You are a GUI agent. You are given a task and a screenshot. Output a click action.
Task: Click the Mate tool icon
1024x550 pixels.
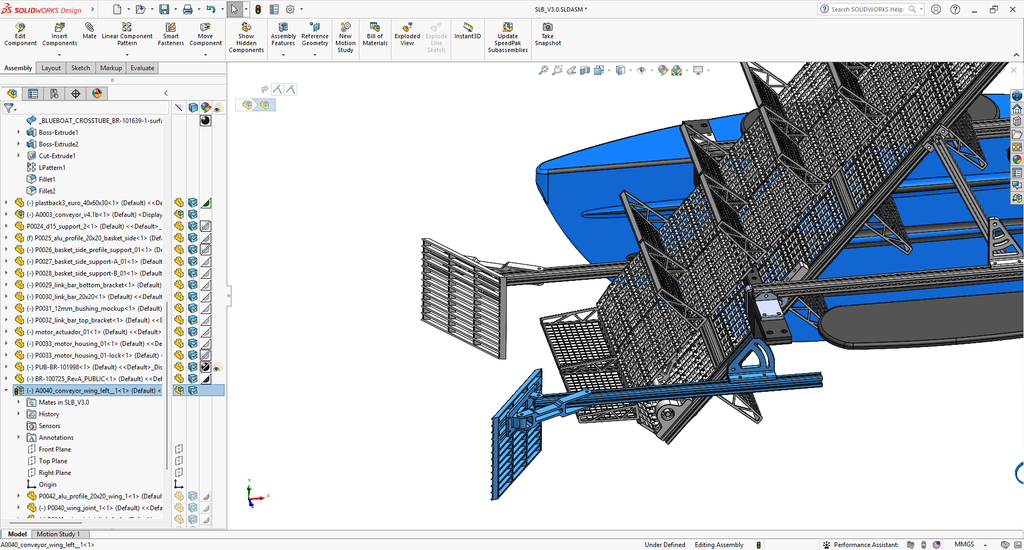[x=89, y=31]
